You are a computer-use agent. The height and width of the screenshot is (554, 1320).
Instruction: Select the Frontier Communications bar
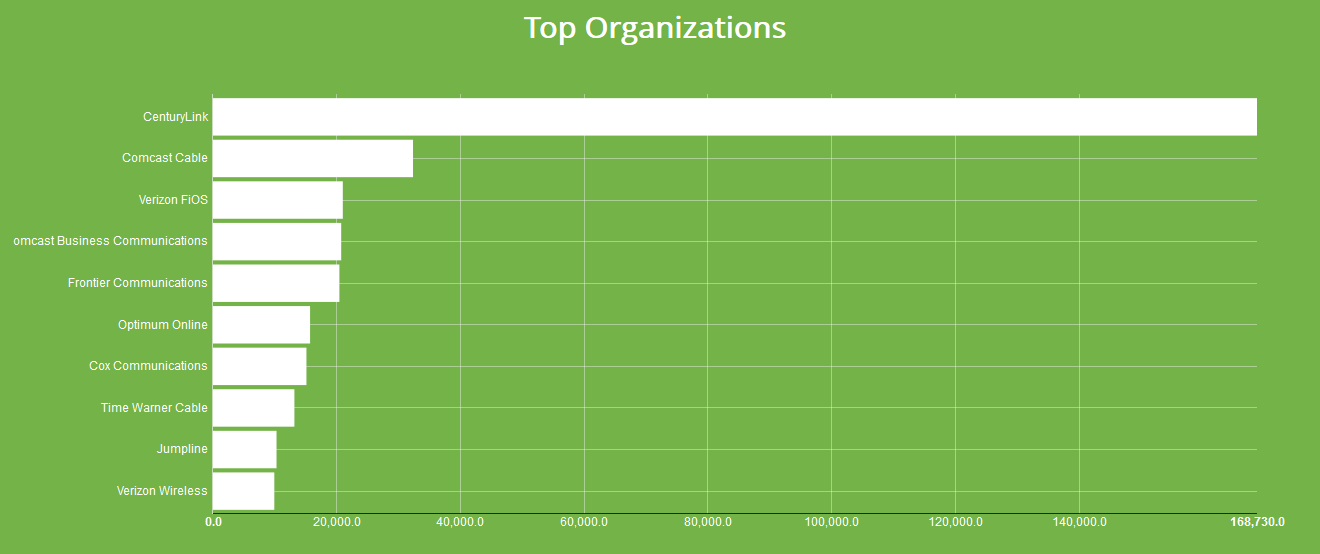[x=276, y=283]
